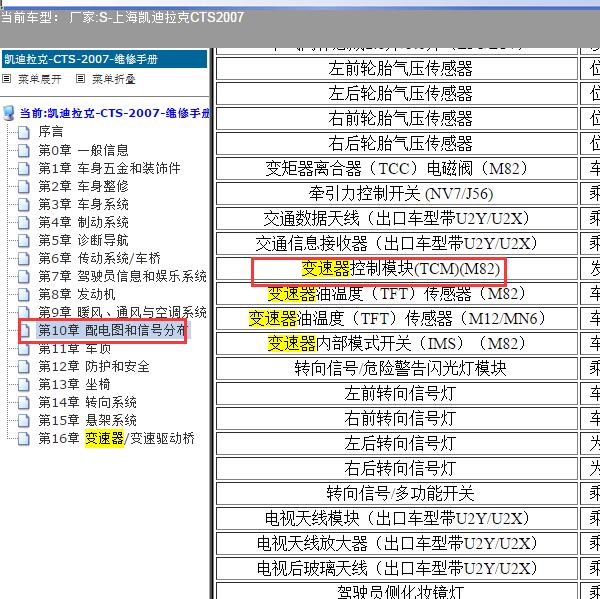
Task: Click table cell 左后转向信号灯
Action: click(397, 444)
